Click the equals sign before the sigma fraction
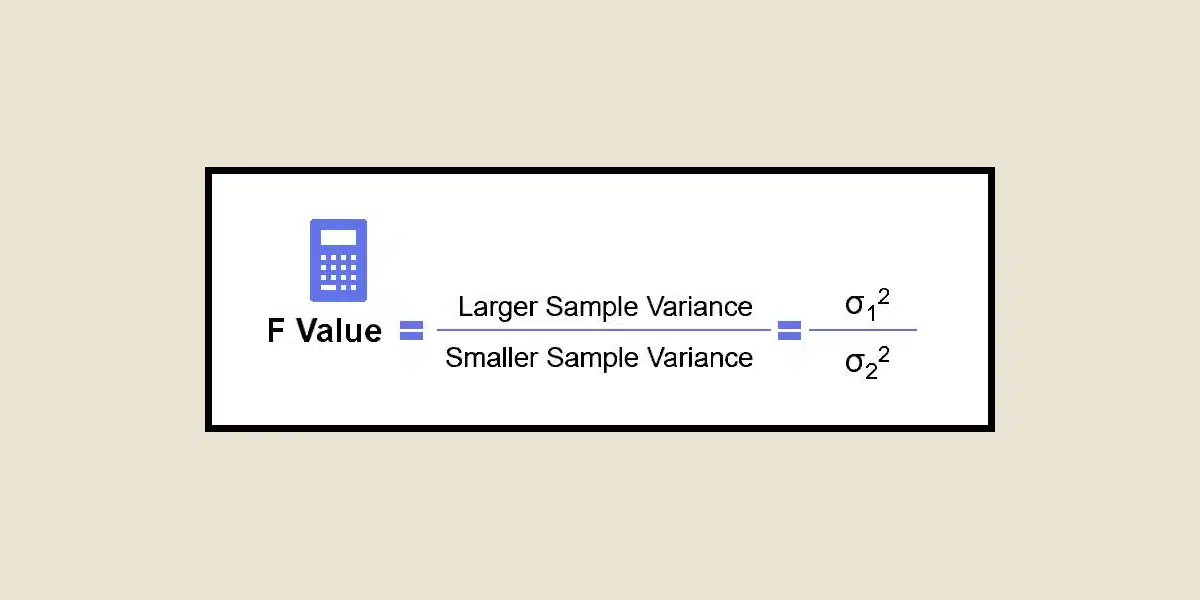The image size is (1200, 600). pos(790,331)
